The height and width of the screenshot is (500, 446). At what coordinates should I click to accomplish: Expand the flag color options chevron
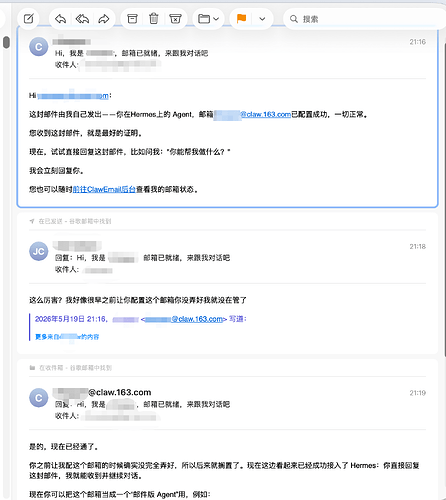tap(262, 19)
